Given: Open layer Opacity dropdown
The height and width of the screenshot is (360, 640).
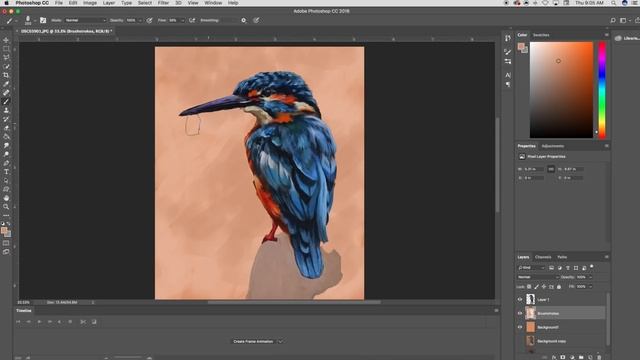Looking at the screenshot, I should [x=590, y=277].
